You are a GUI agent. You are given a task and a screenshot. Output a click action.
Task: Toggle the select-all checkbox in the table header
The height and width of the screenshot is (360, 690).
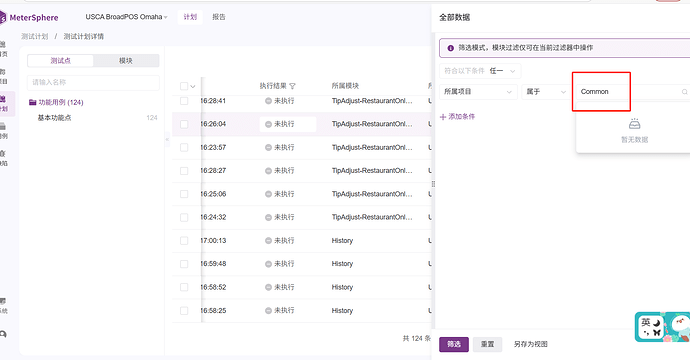(184, 86)
